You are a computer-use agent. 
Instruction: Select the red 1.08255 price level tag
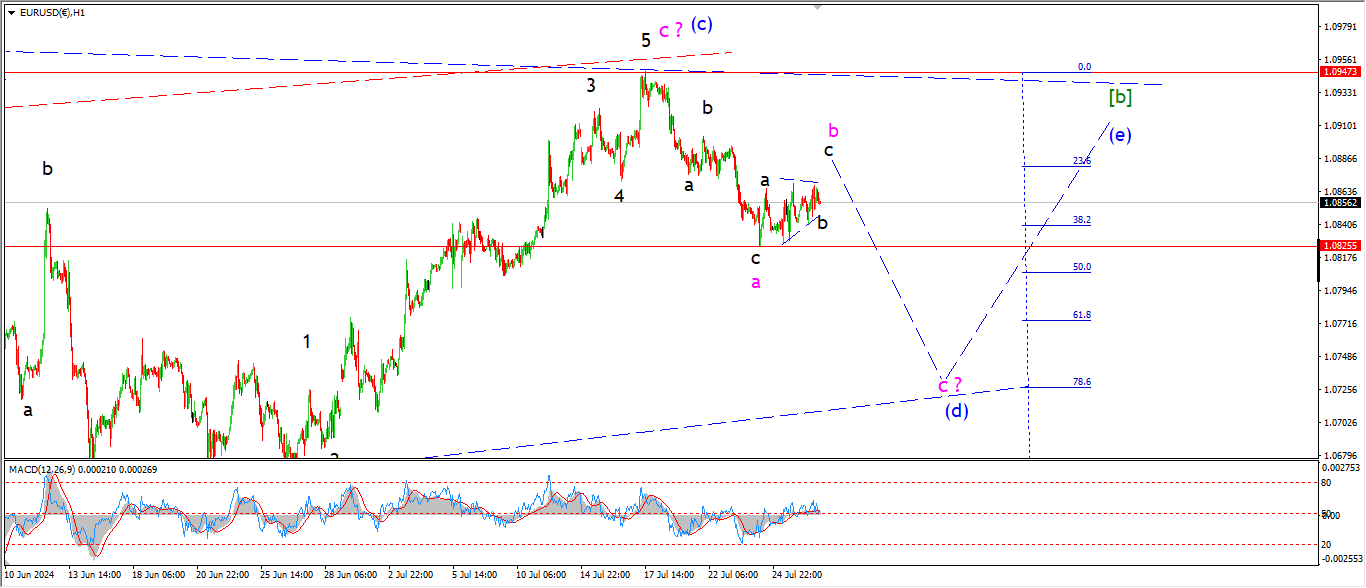pos(1339,245)
